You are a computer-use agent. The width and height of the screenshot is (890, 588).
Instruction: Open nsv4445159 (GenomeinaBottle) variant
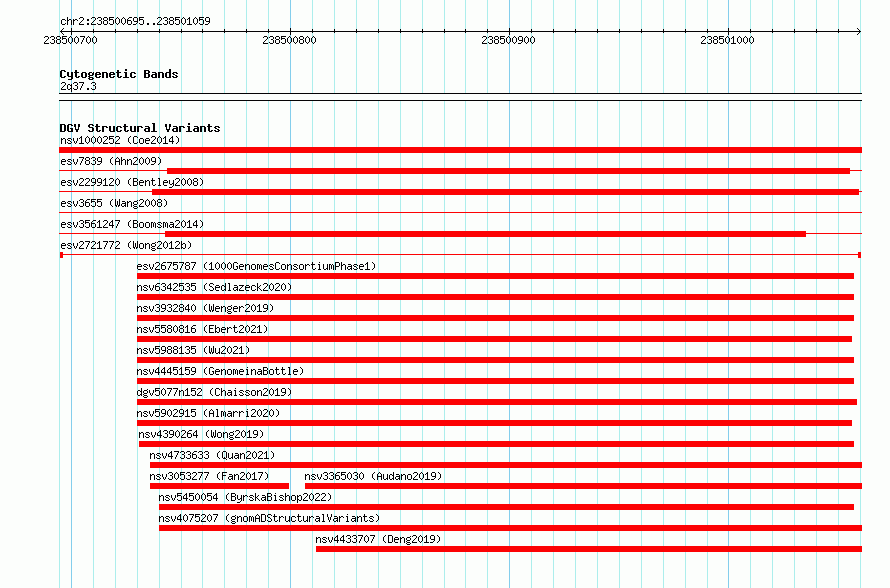[x=220, y=371]
